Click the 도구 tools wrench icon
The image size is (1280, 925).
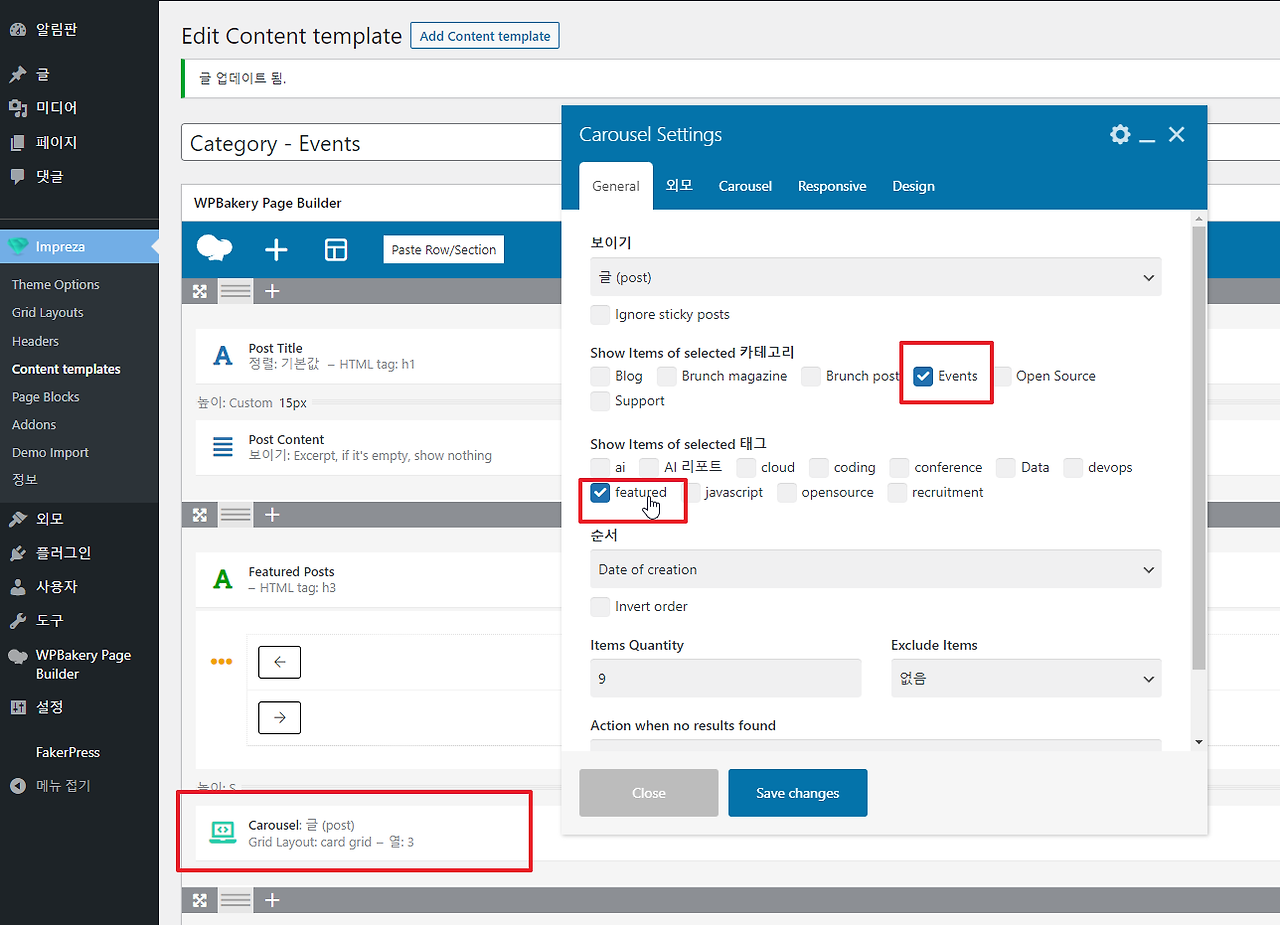tap(18, 621)
